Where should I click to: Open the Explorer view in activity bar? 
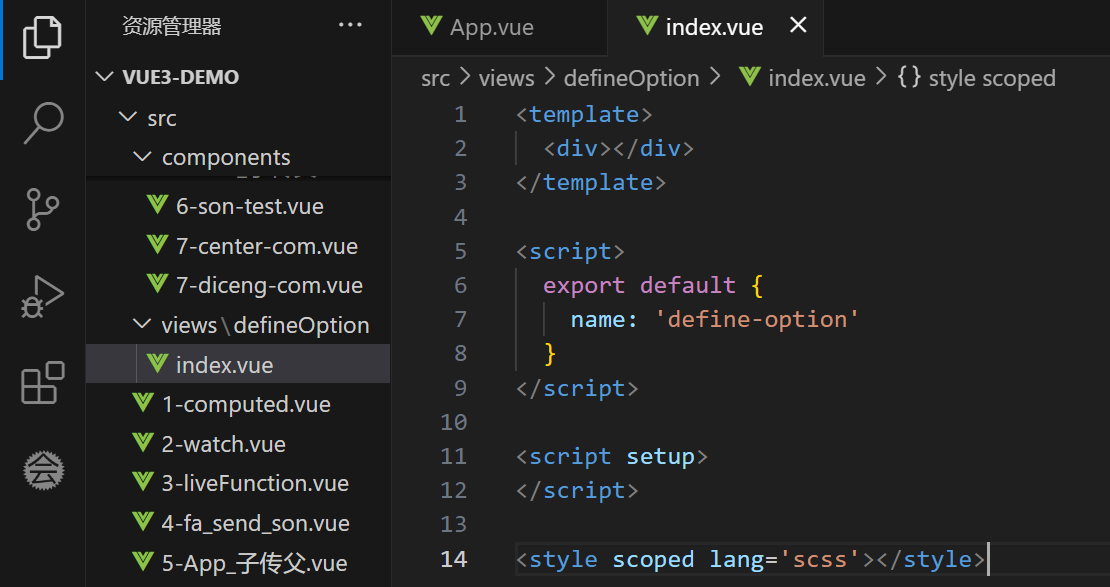point(43,37)
